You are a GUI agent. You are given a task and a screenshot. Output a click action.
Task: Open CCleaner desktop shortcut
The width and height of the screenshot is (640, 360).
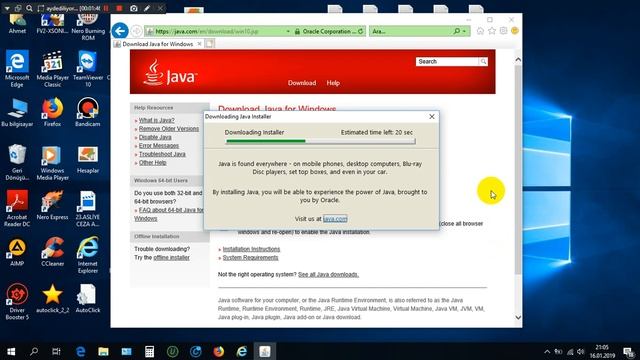[52, 252]
